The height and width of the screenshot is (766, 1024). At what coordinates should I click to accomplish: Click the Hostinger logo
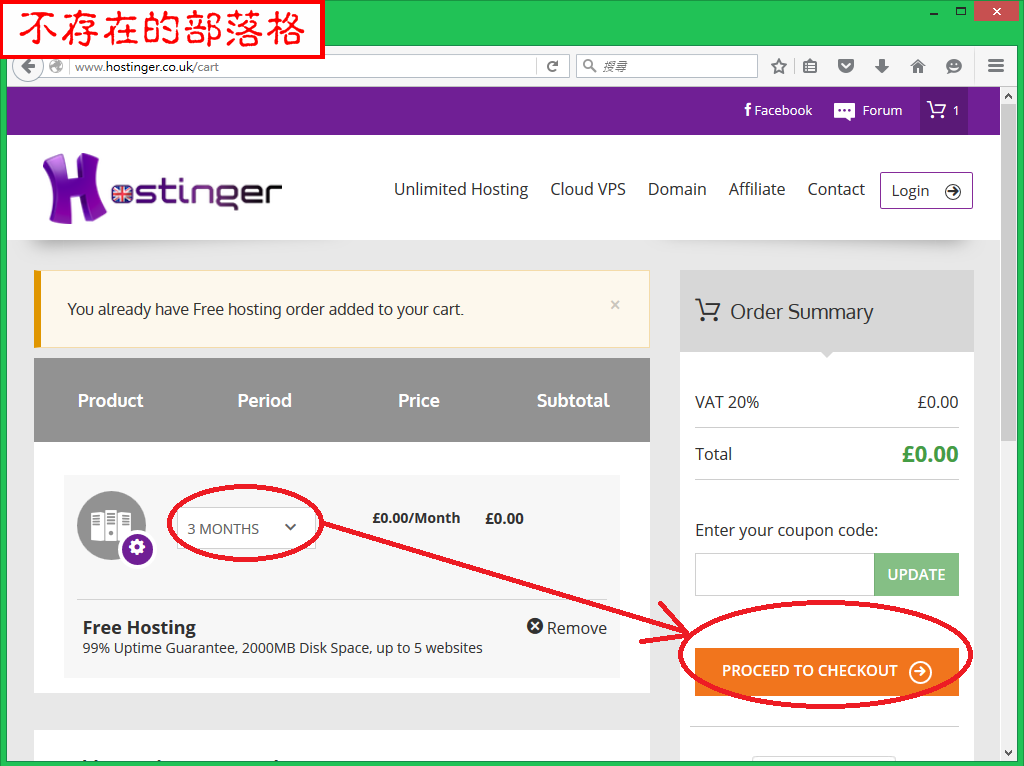[x=162, y=189]
